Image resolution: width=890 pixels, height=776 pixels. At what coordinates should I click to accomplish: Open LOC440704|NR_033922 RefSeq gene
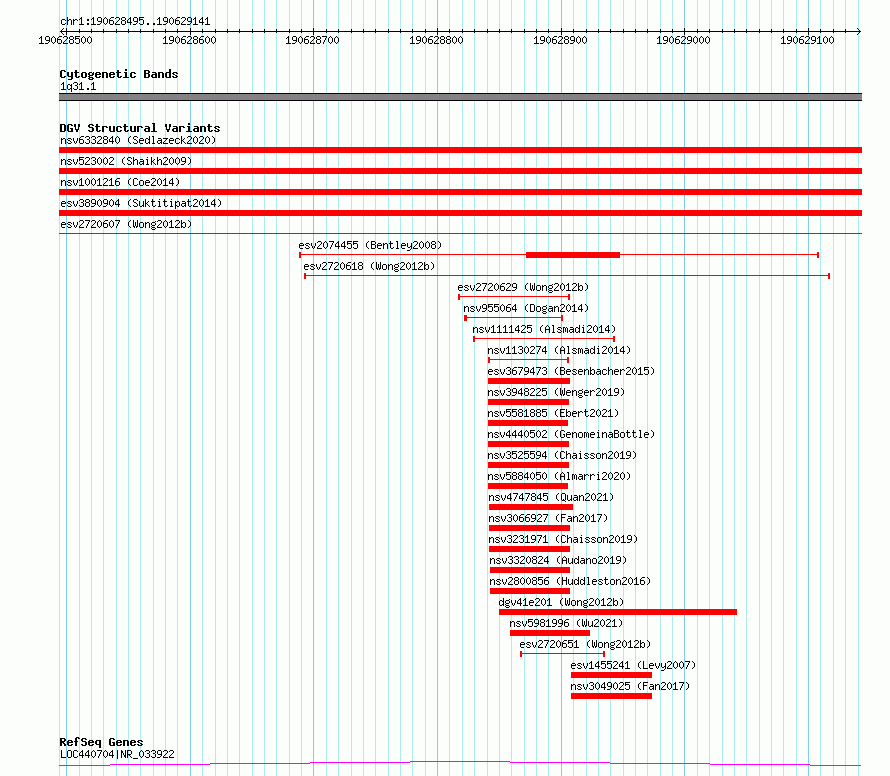117,754
